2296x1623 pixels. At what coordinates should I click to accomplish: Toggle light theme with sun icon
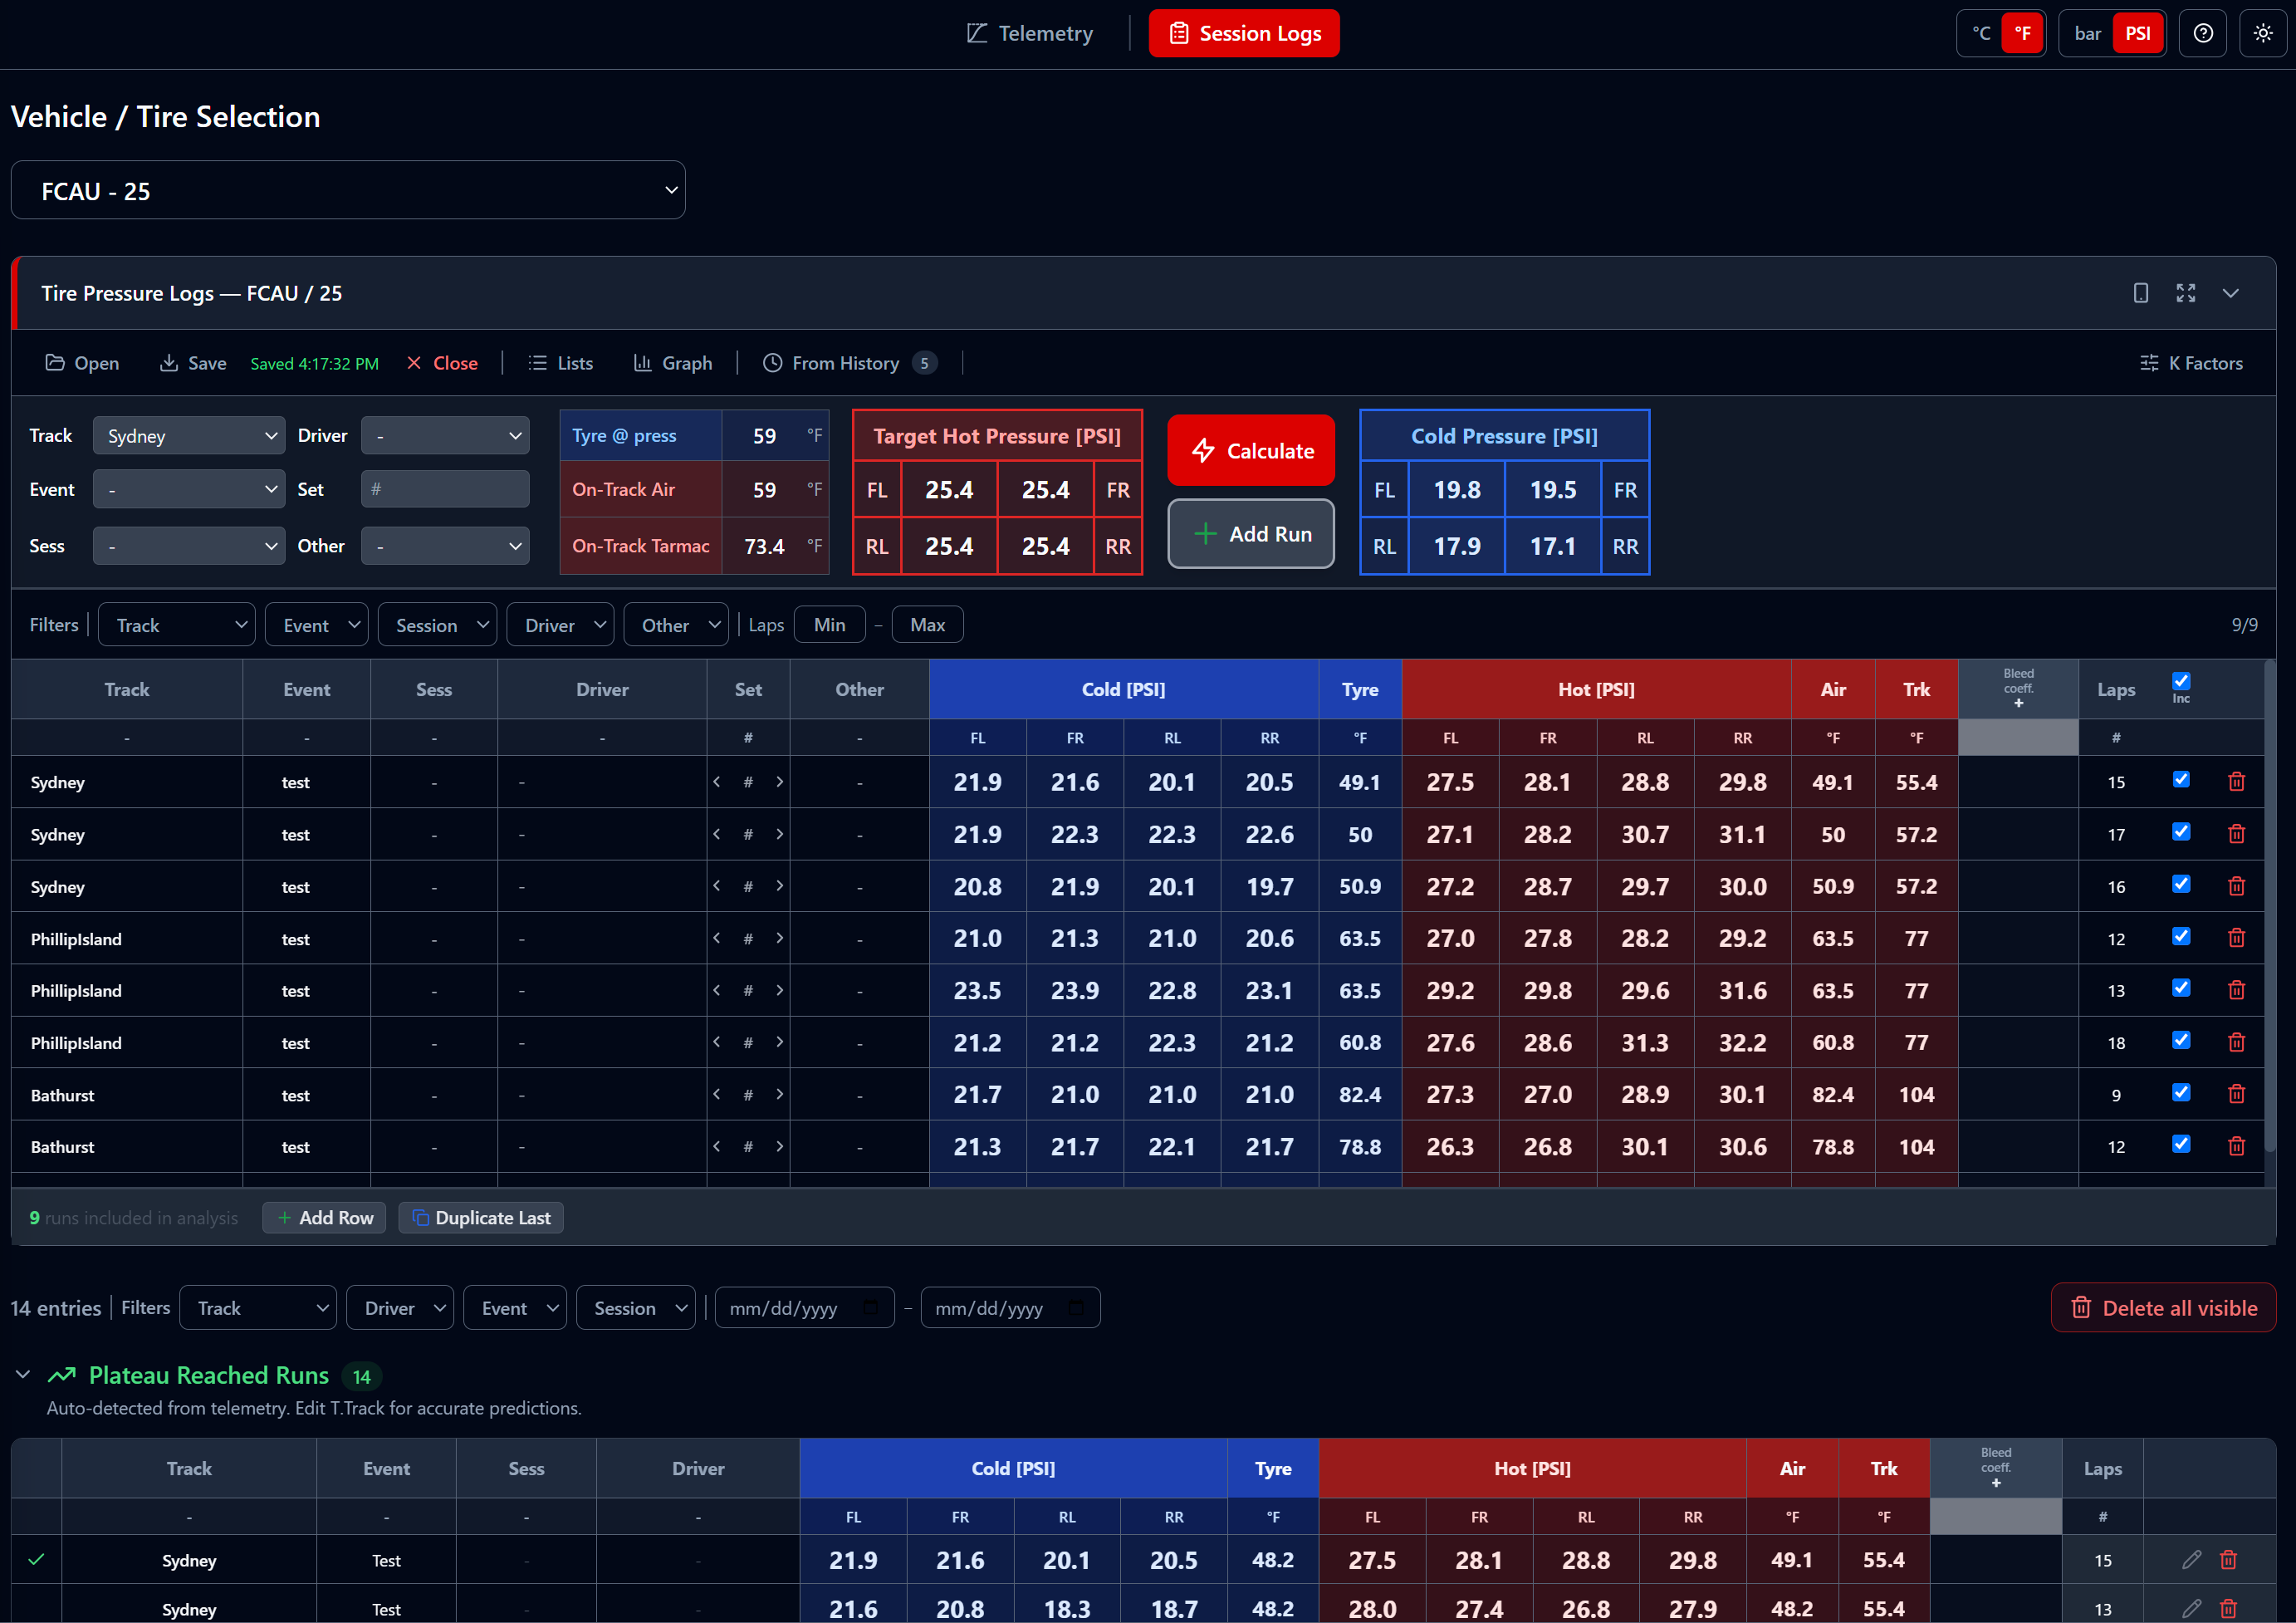pyautogui.click(x=2263, y=33)
